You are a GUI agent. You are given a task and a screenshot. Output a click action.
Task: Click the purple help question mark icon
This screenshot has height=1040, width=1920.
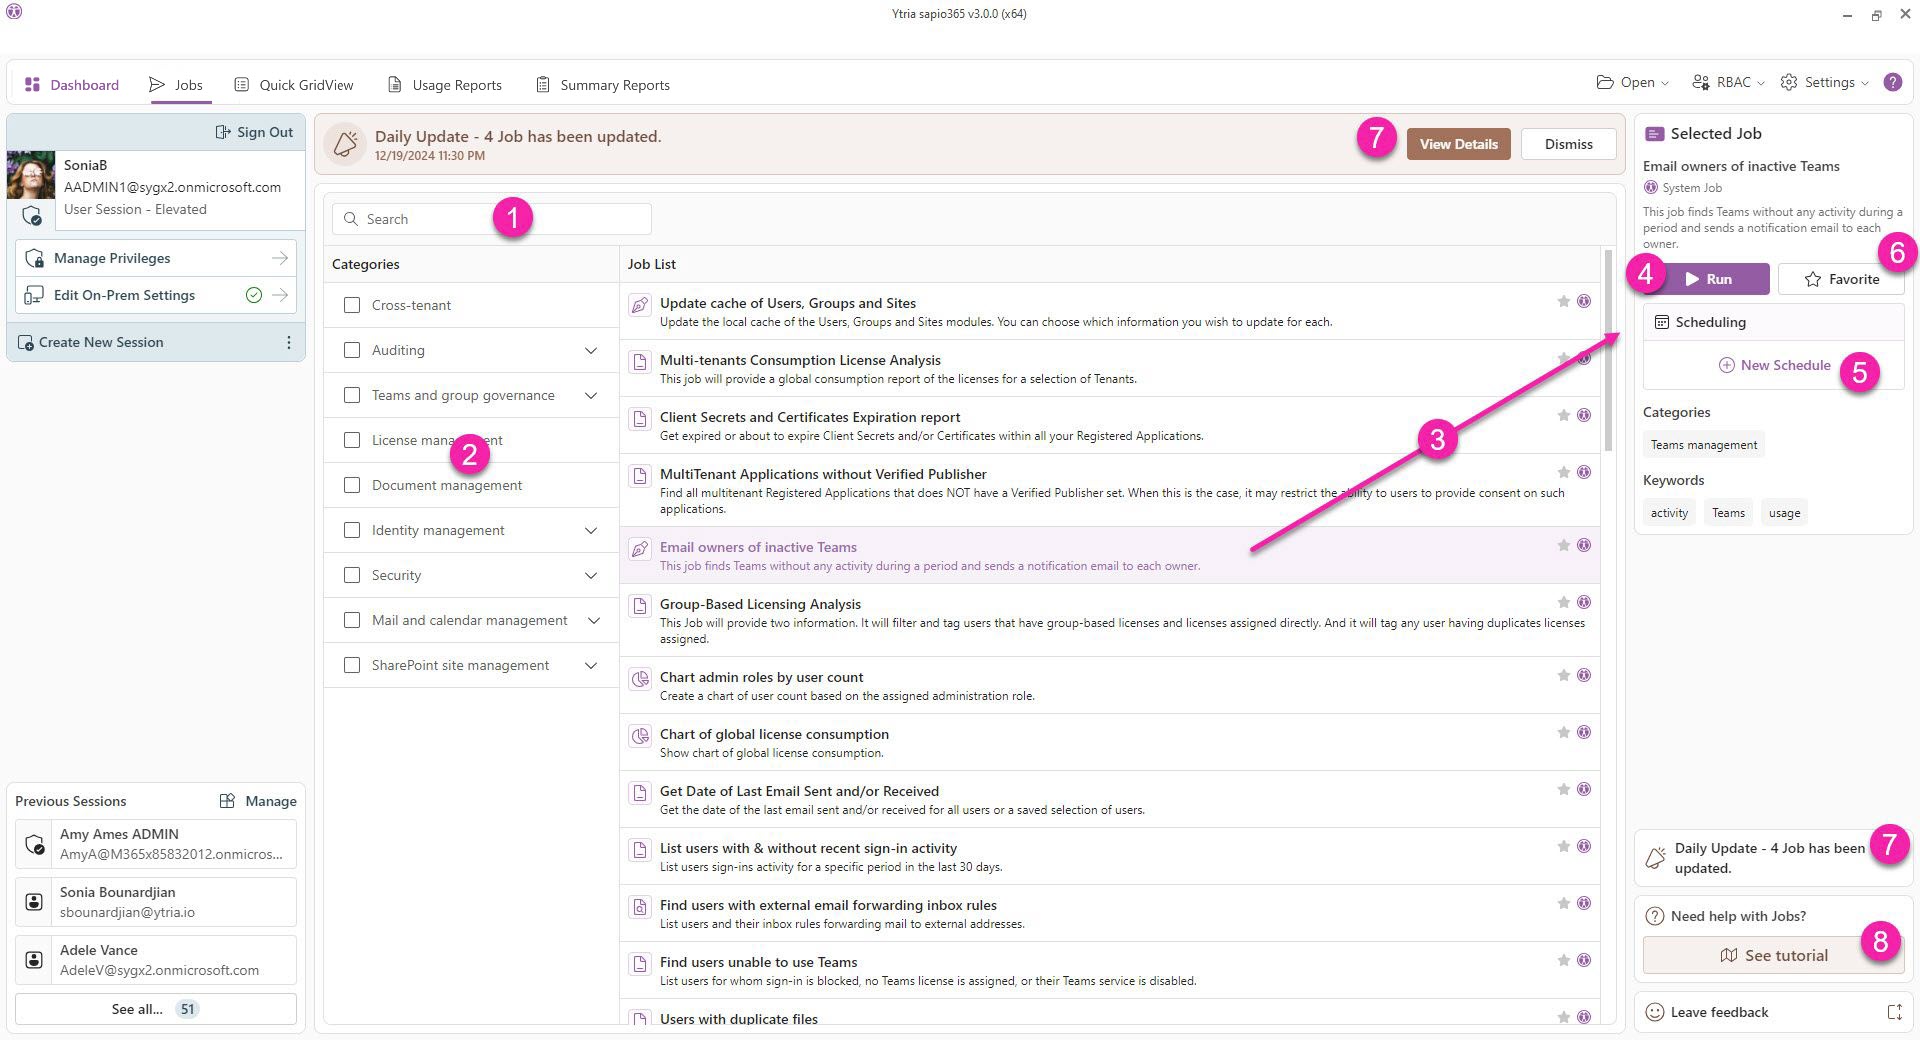(x=1892, y=83)
